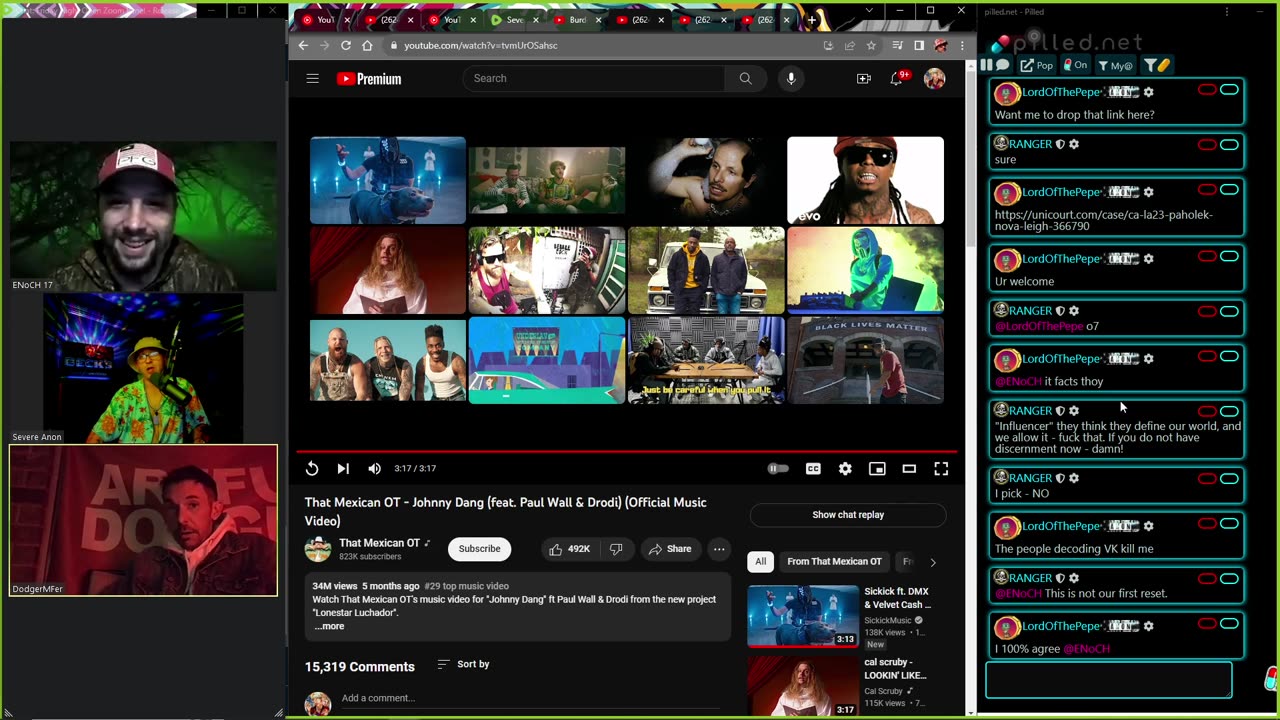
Task: Open the gear on the 'Want me to drop' message
Action: (1148, 92)
